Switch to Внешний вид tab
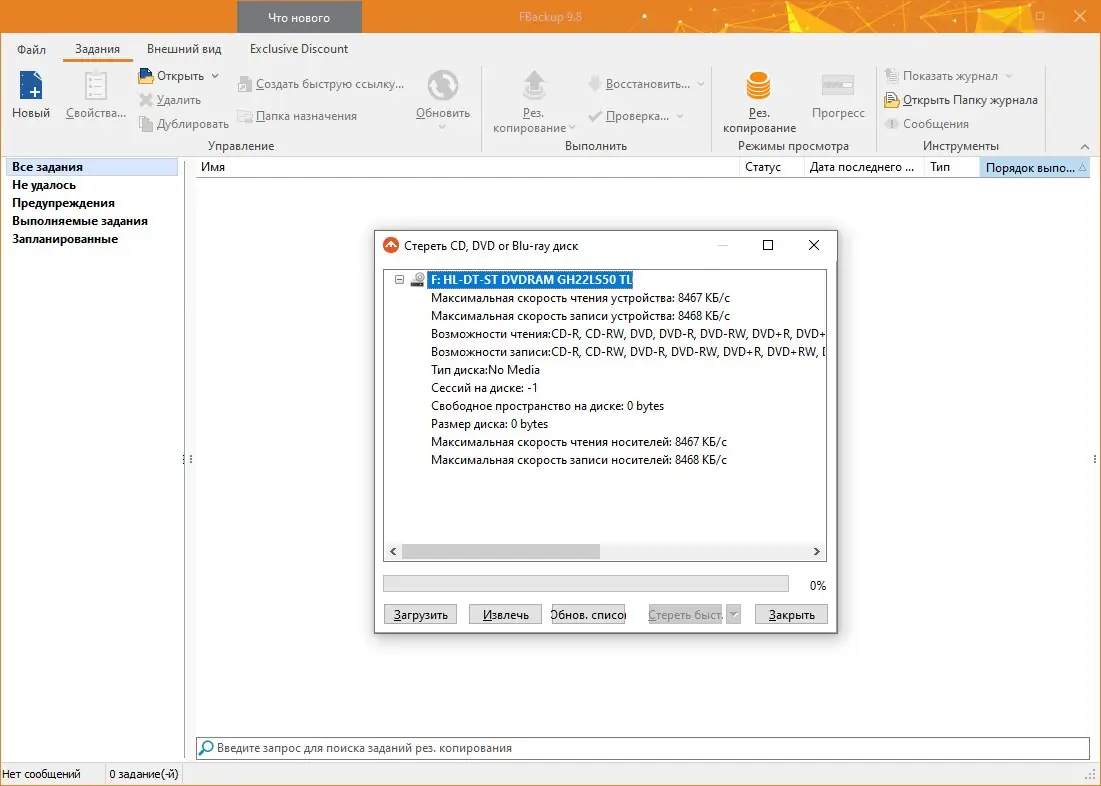The image size is (1101, 786). pyautogui.click(x=184, y=49)
